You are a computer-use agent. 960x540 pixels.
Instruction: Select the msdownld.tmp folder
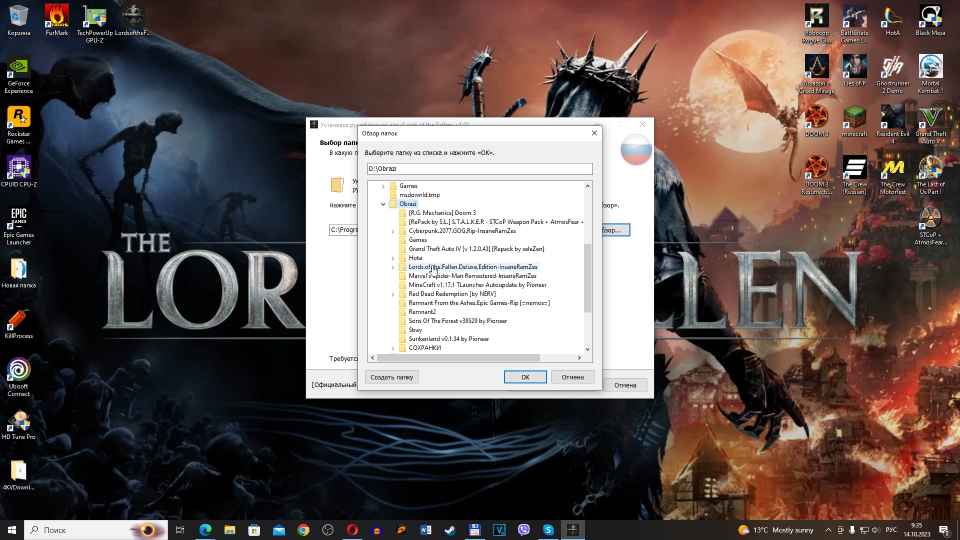pyautogui.click(x=419, y=195)
